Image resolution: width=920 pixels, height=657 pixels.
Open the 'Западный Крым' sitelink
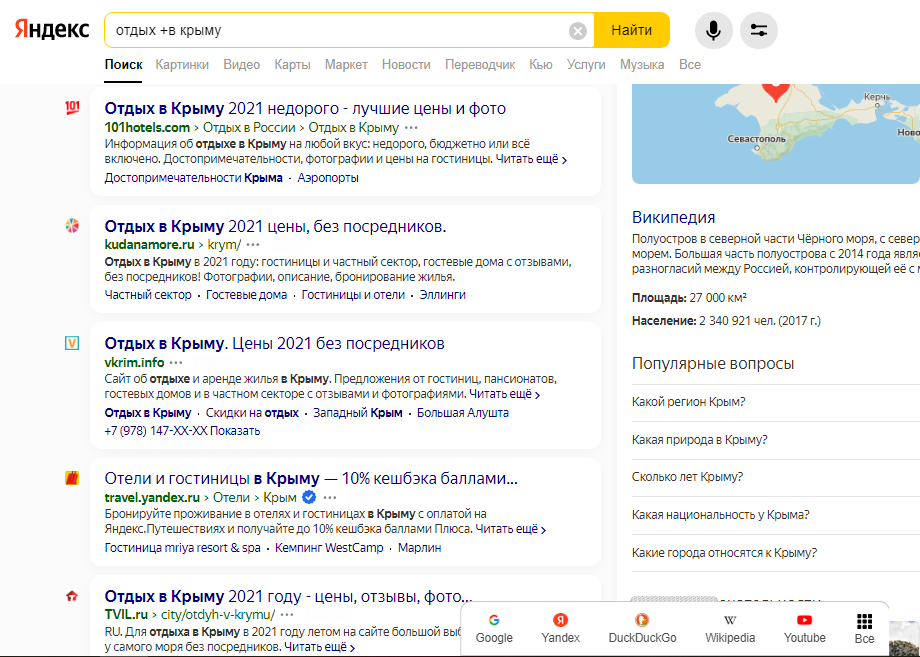358,413
